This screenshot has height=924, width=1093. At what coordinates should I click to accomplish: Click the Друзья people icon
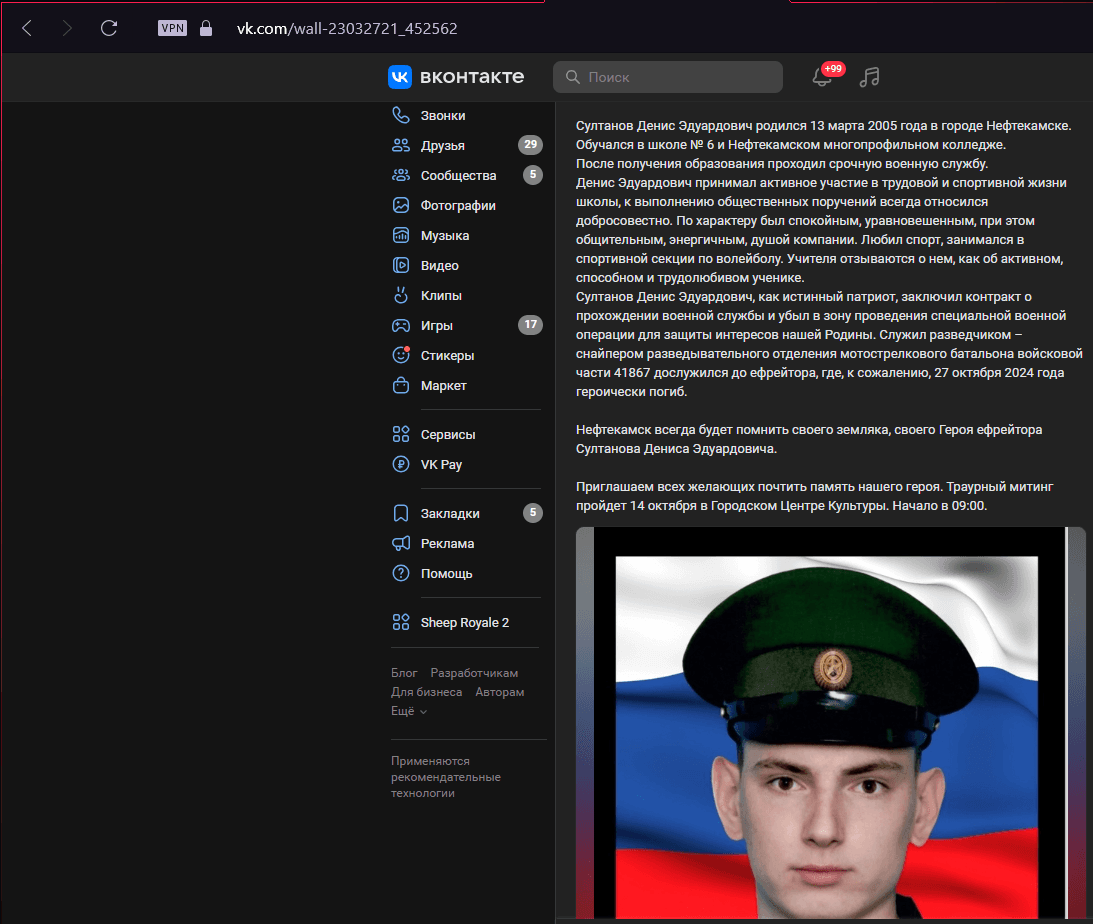401,145
